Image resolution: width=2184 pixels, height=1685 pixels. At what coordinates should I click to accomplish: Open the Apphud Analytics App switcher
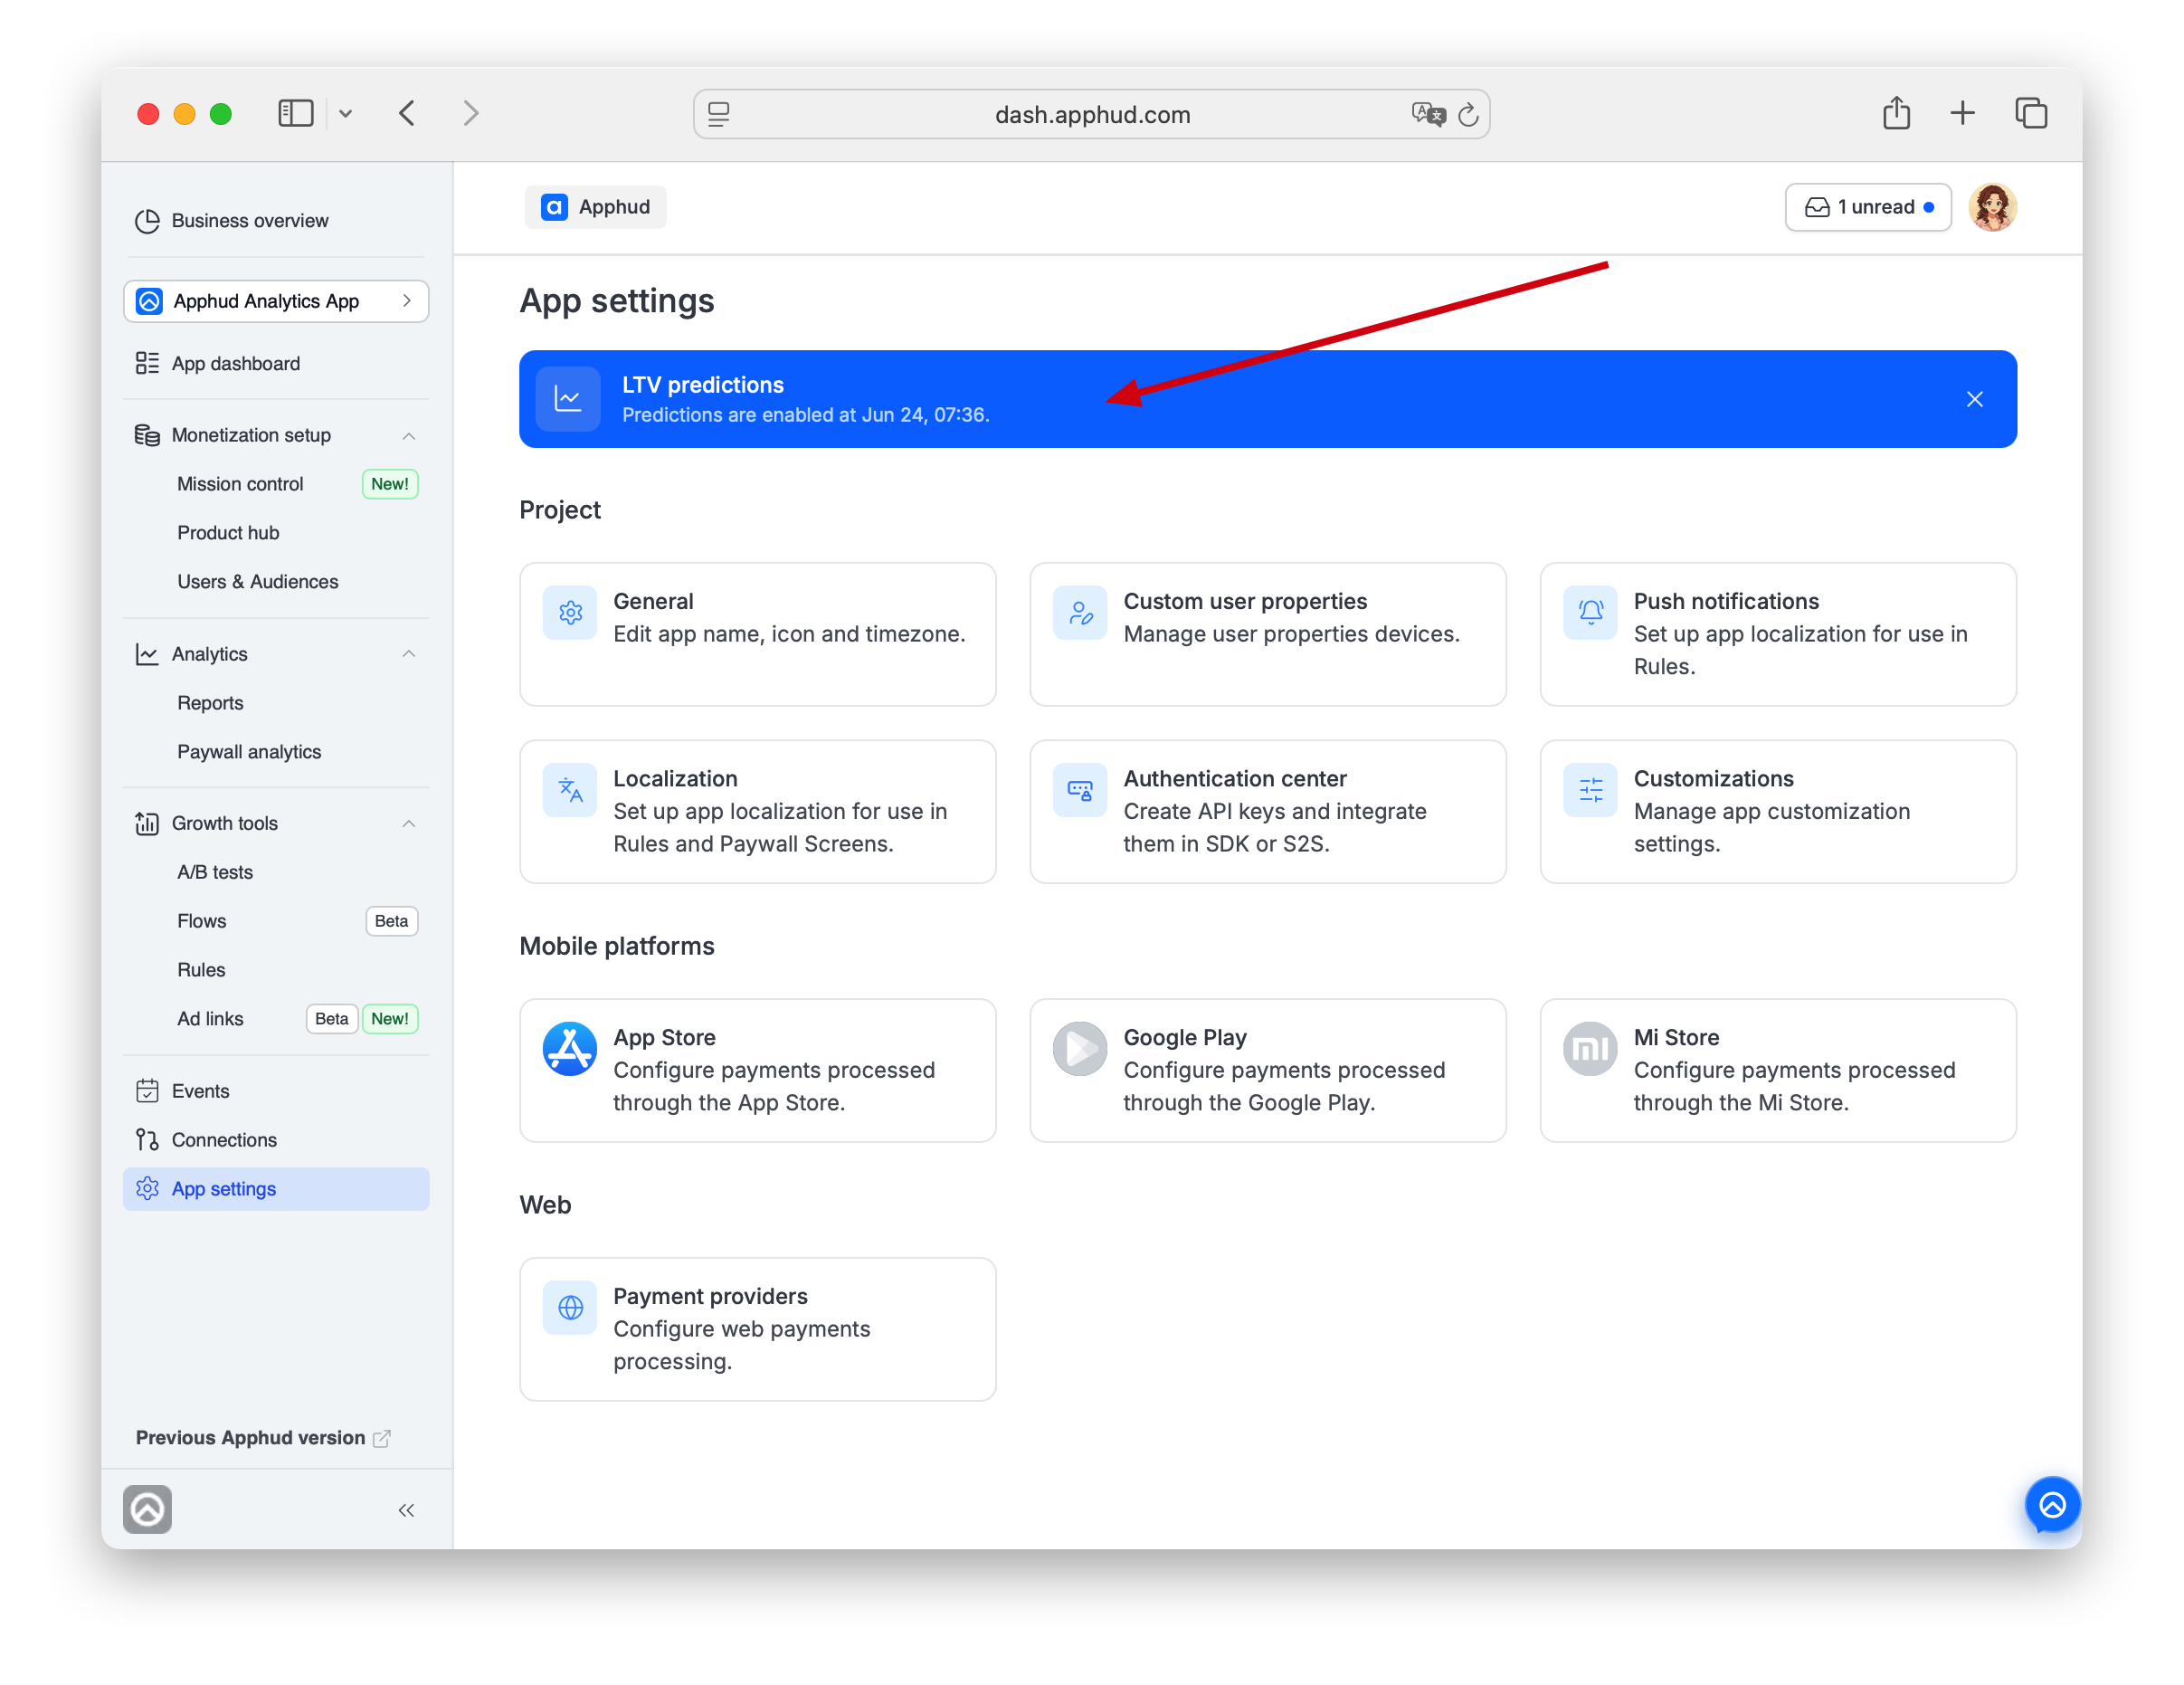click(x=276, y=301)
